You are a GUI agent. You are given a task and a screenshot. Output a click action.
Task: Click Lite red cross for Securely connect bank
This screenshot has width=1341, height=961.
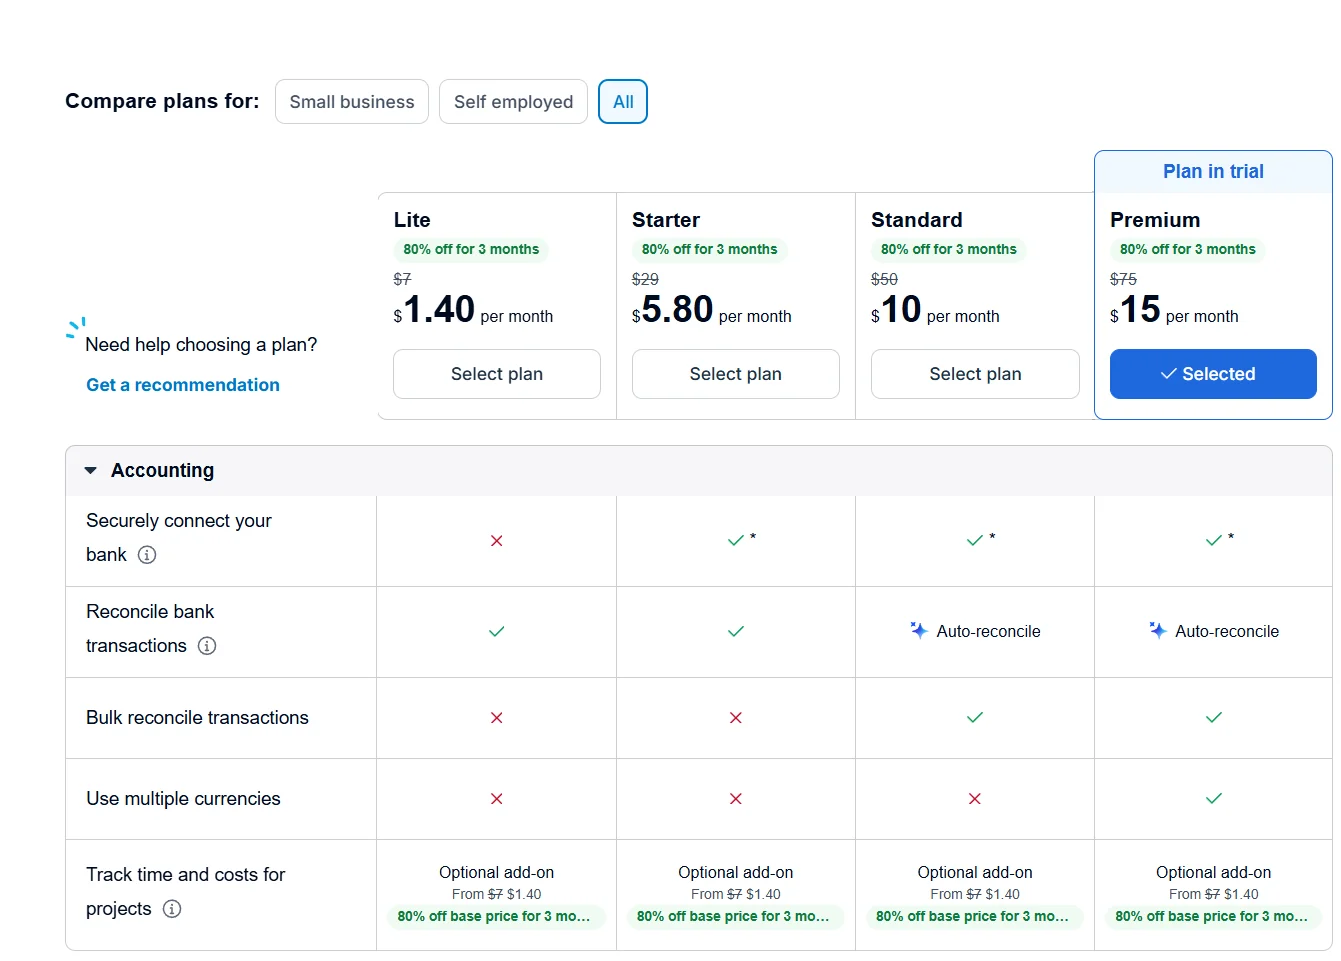tap(496, 541)
